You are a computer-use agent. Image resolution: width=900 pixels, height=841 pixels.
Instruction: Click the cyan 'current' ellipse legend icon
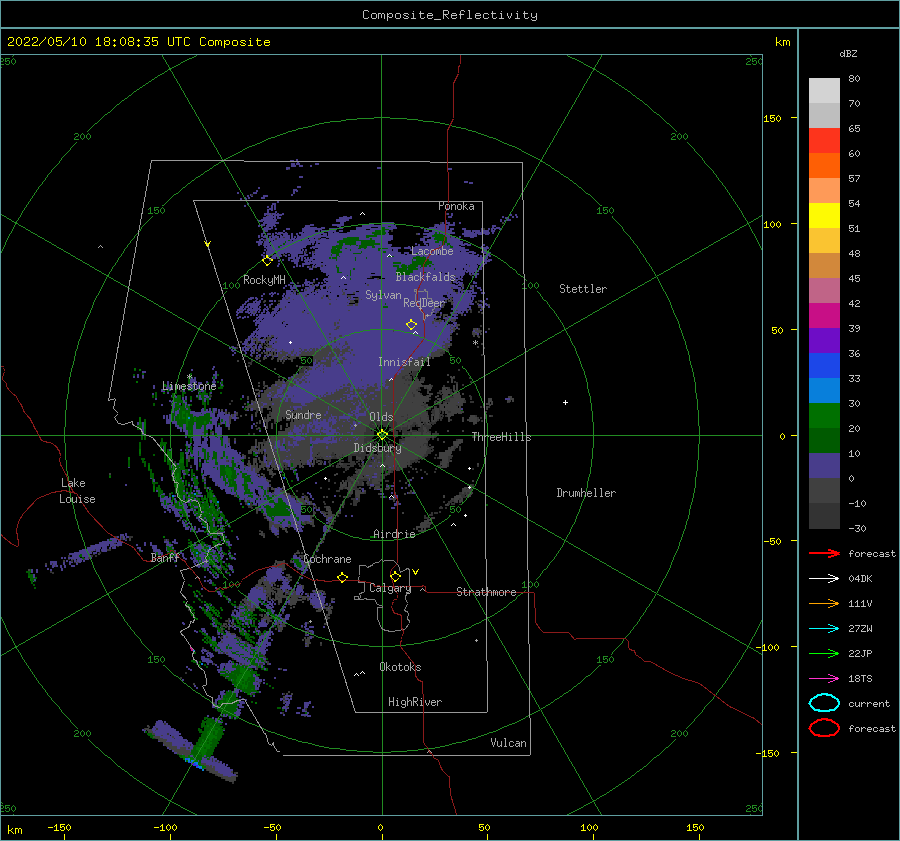pyautogui.click(x=824, y=703)
